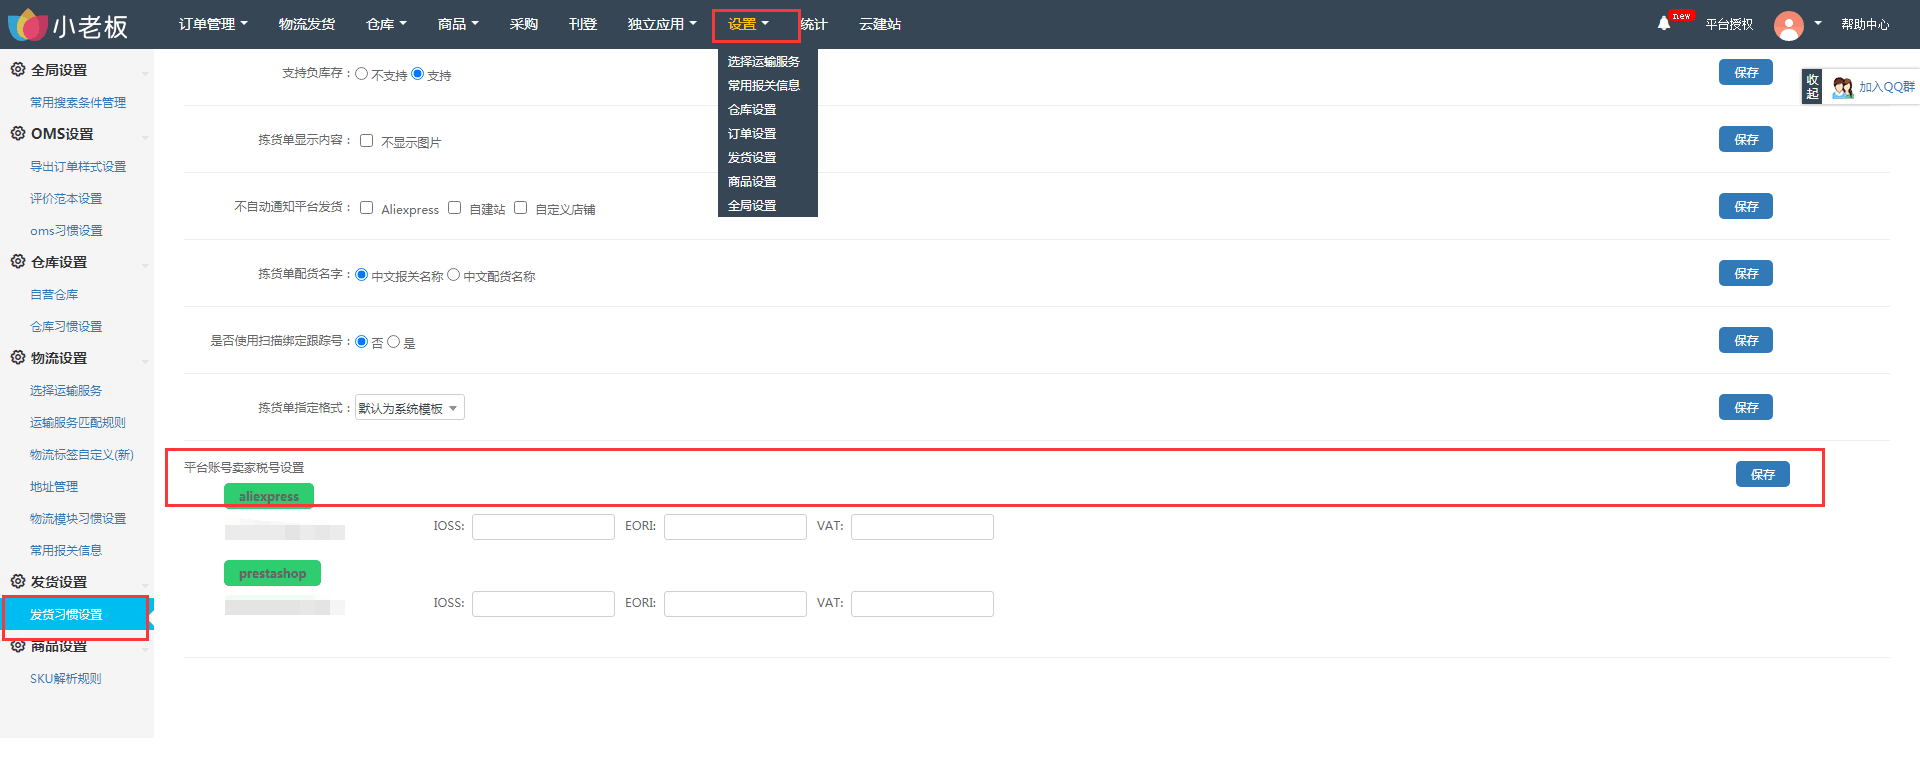Select 常用报关信息 in the settings dropdown
The height and width of the screenshot is (775, 1920).
764,85
